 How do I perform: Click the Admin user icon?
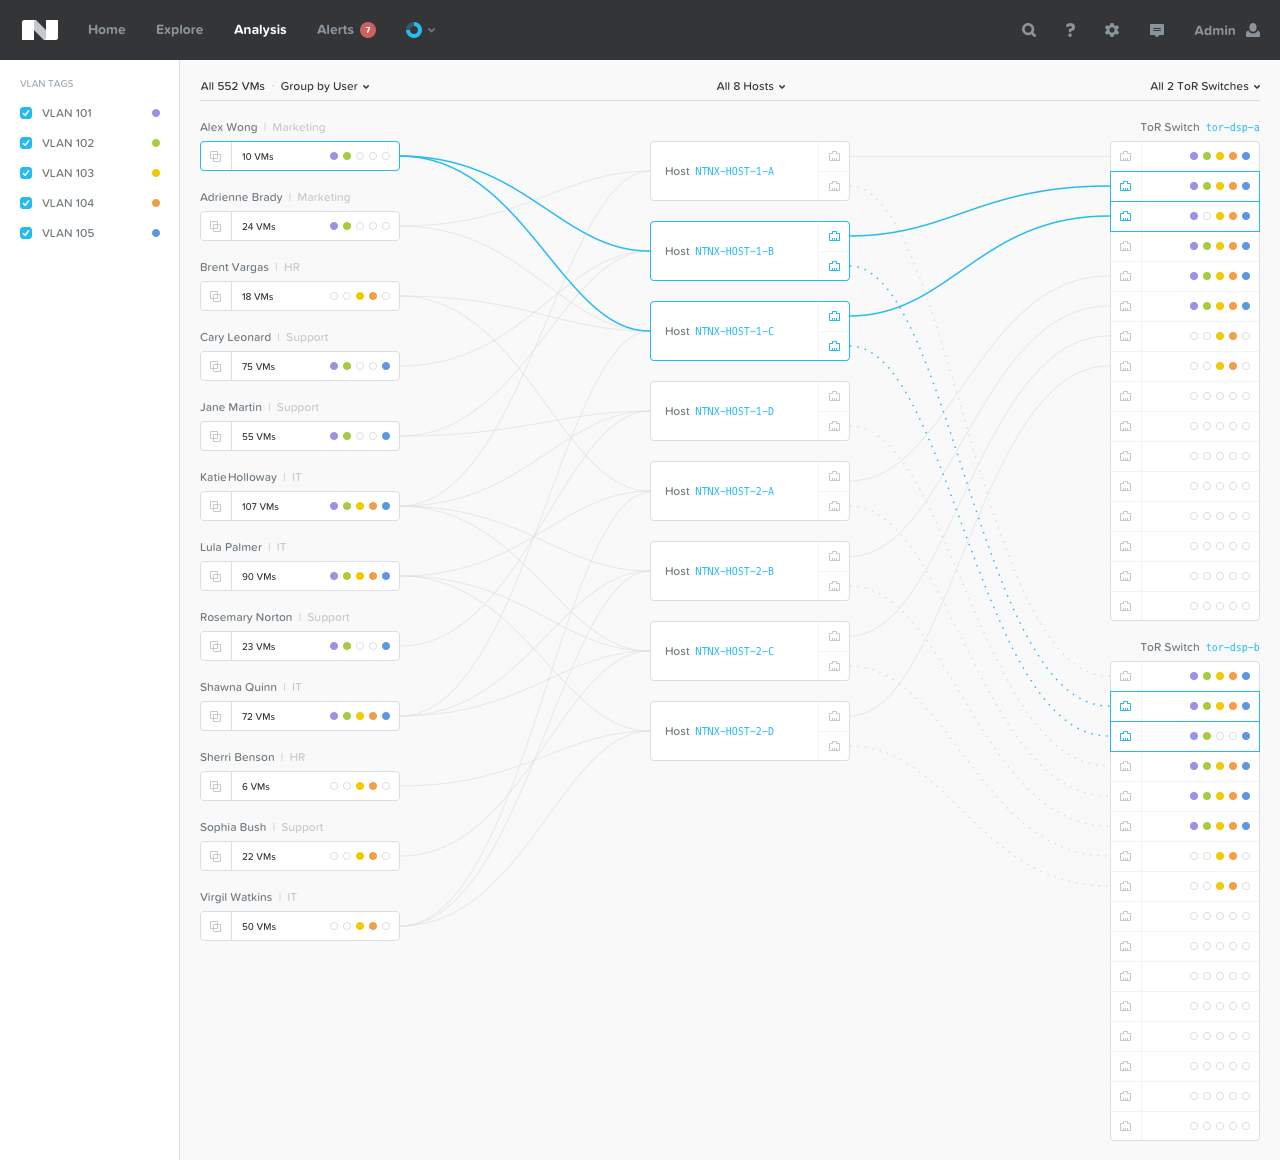coord(1253,30)
